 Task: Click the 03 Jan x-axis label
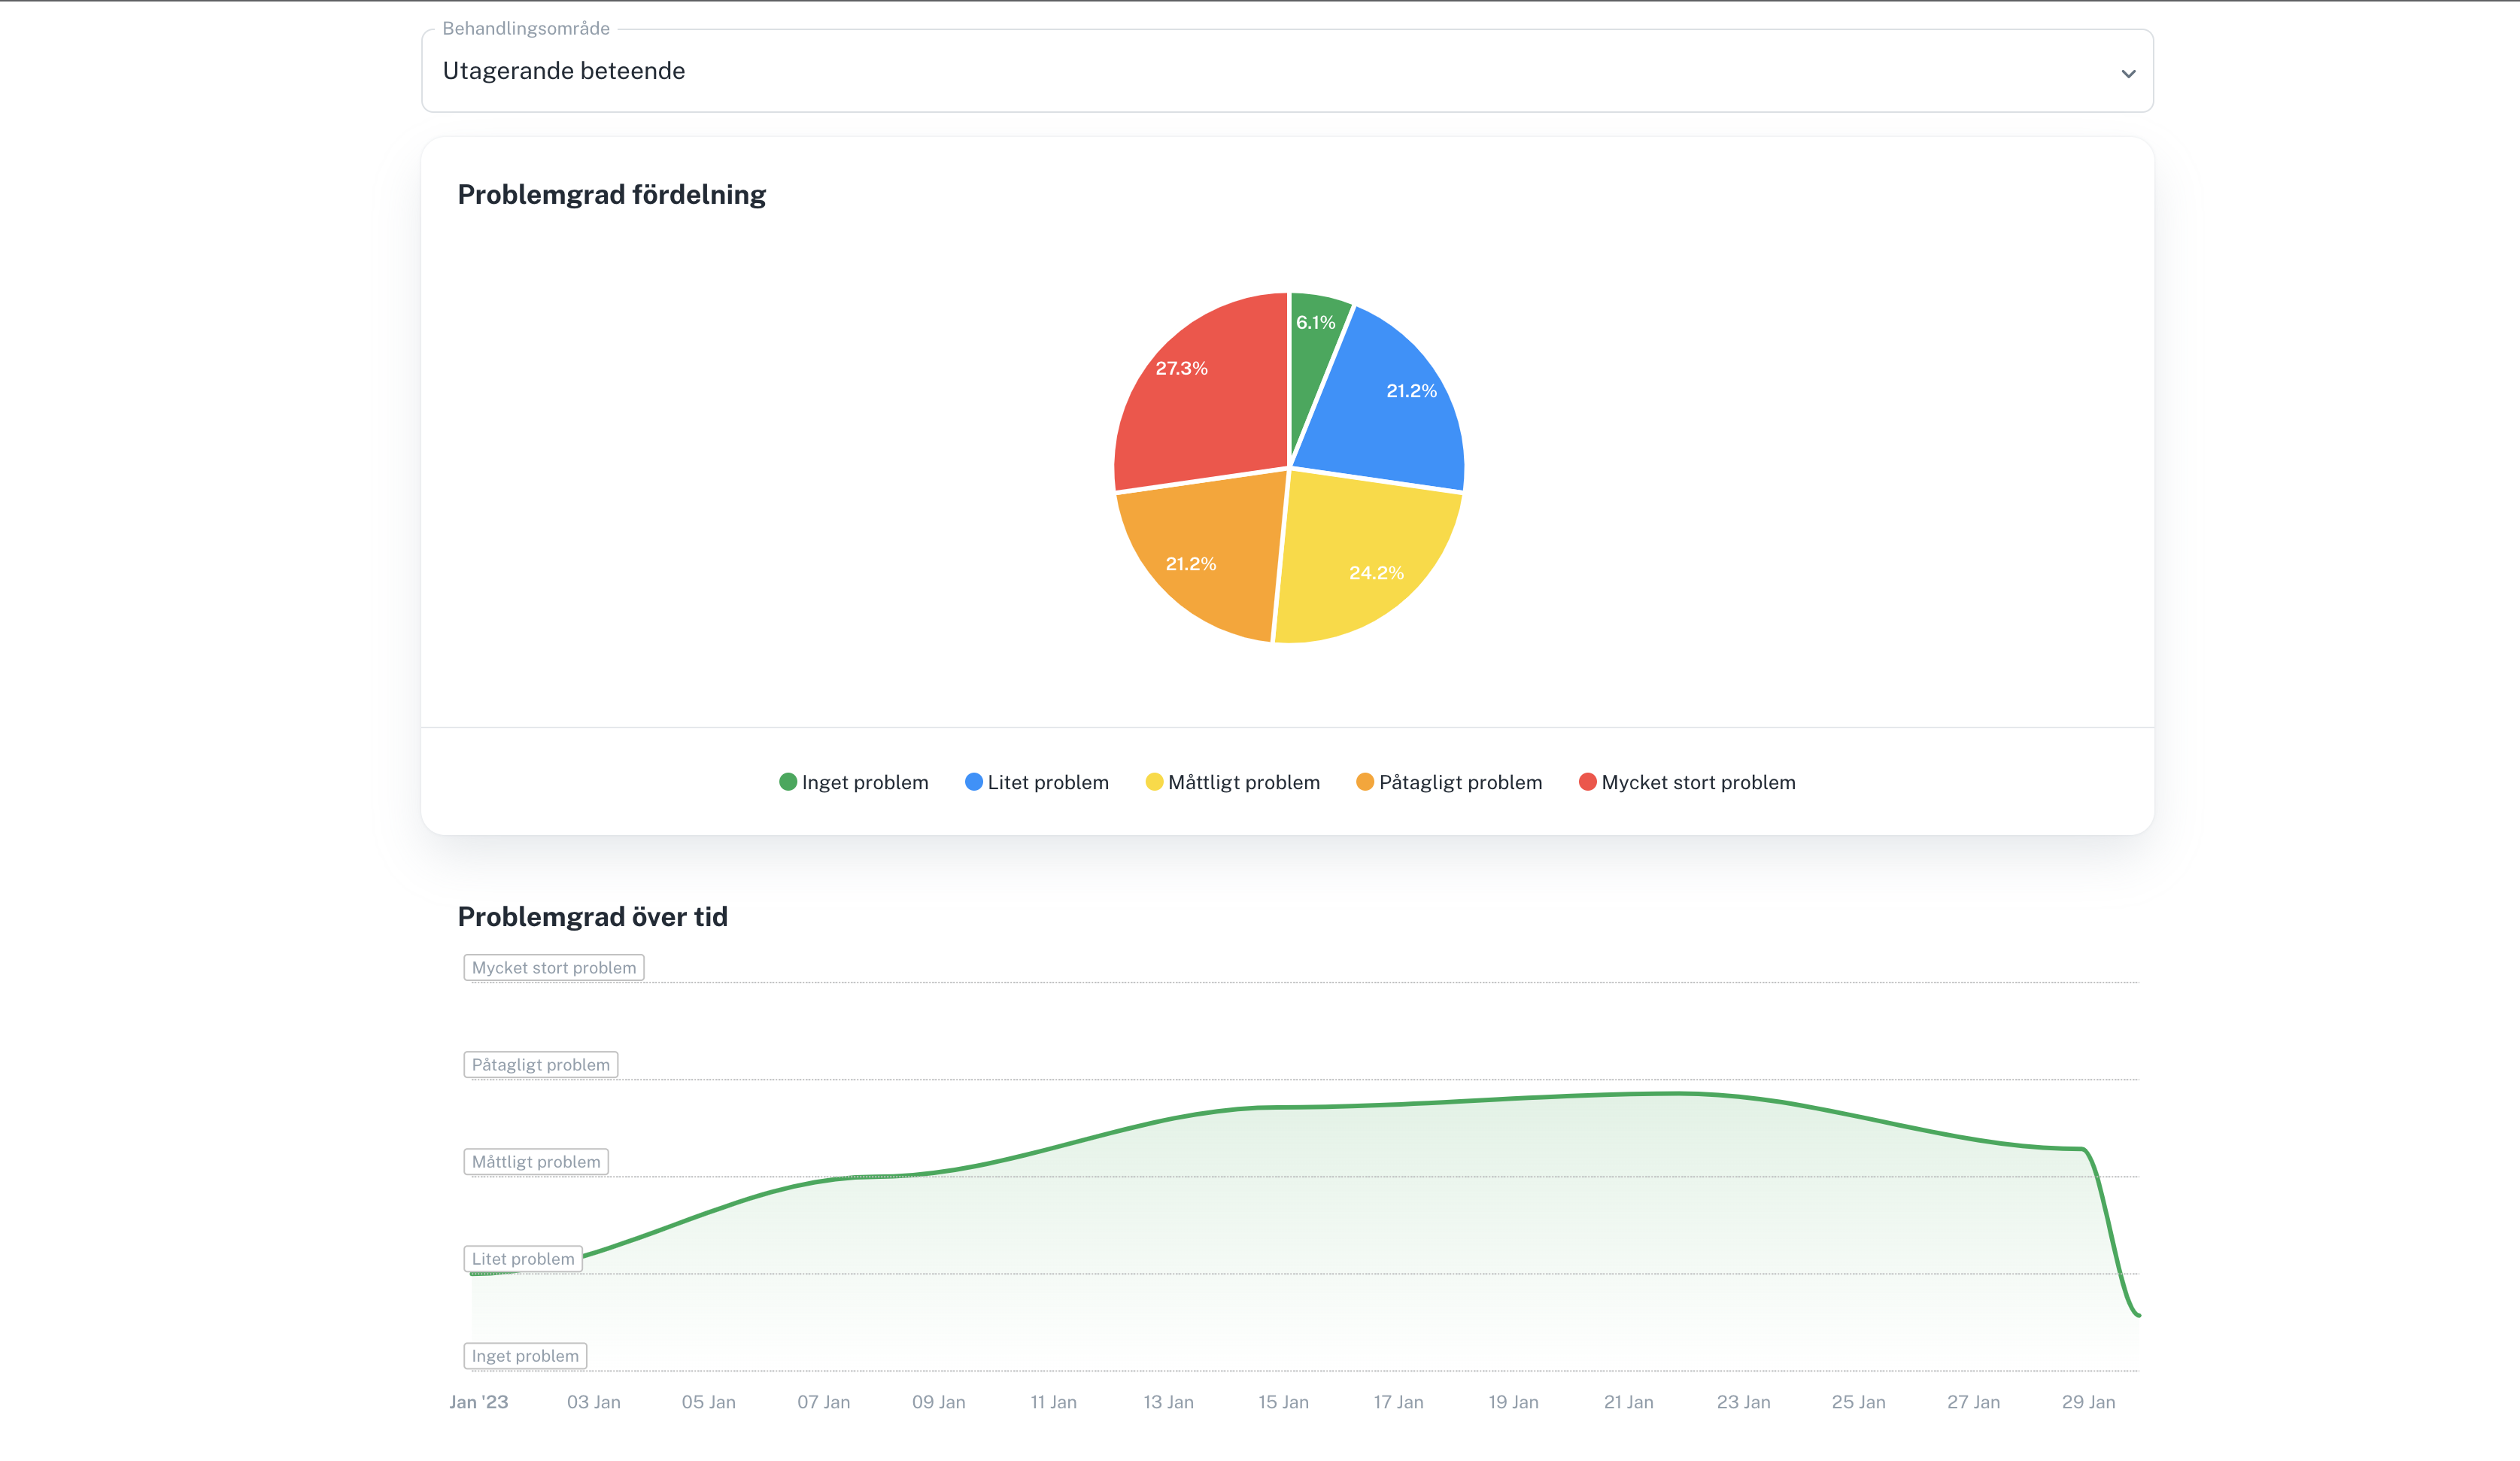point(594,1402)
